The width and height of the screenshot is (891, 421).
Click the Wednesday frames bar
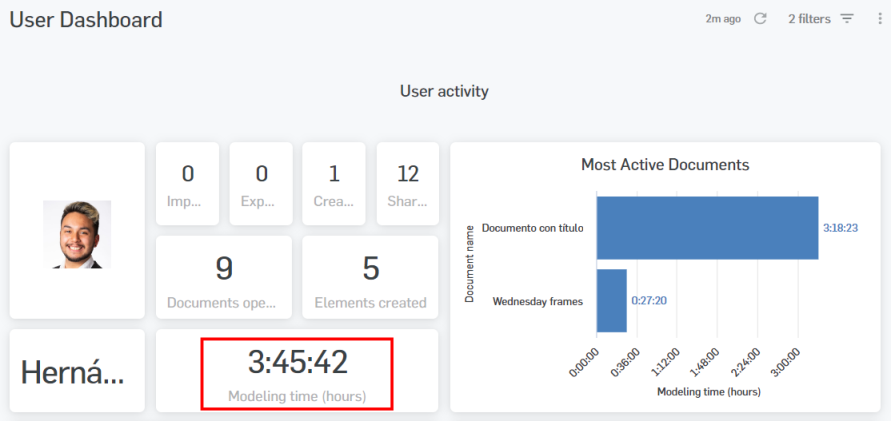coord(611,300)
